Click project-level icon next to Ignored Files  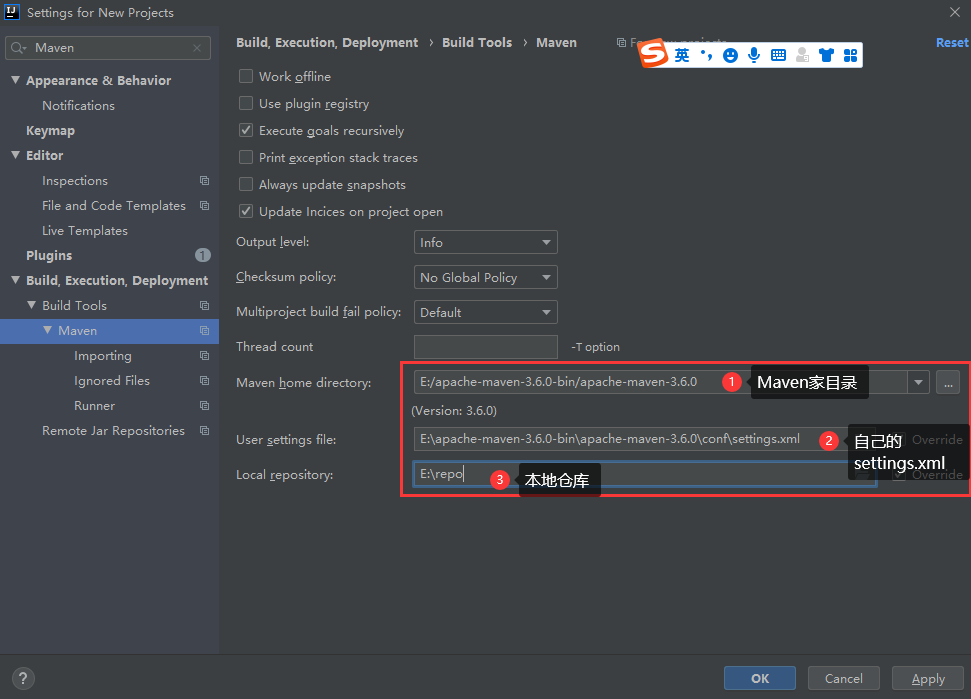coord(204,380)
